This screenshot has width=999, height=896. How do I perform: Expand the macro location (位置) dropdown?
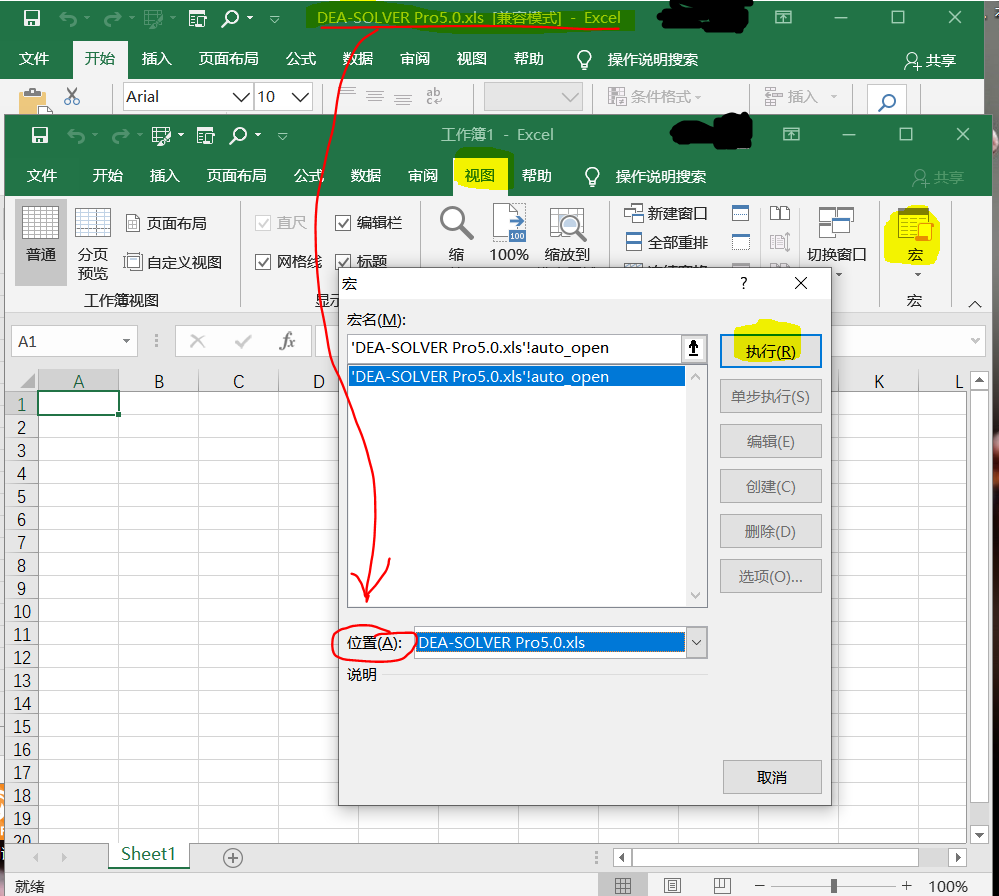point(696,643)
